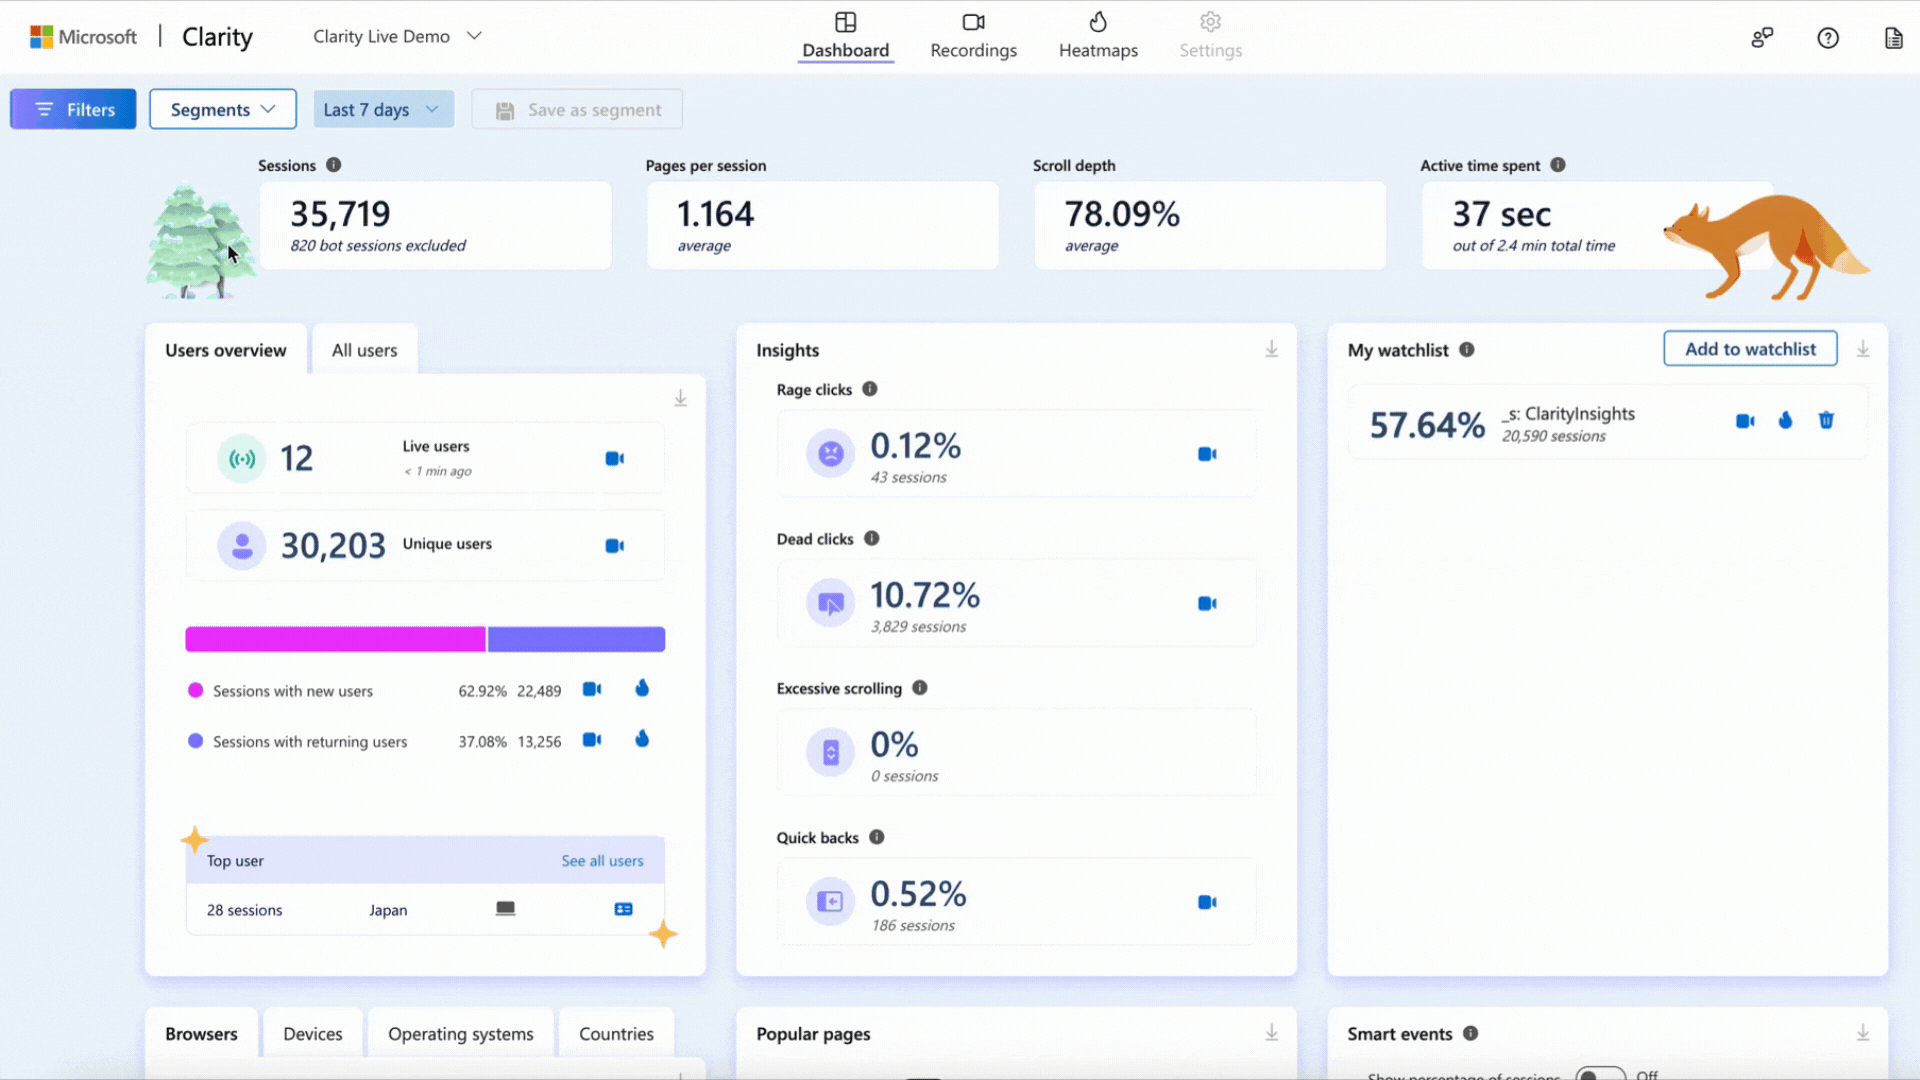Image resolution: width=1920 pixels, height=1080 pixels.
Task: Open the Filters panel
Action: [73, 109]
